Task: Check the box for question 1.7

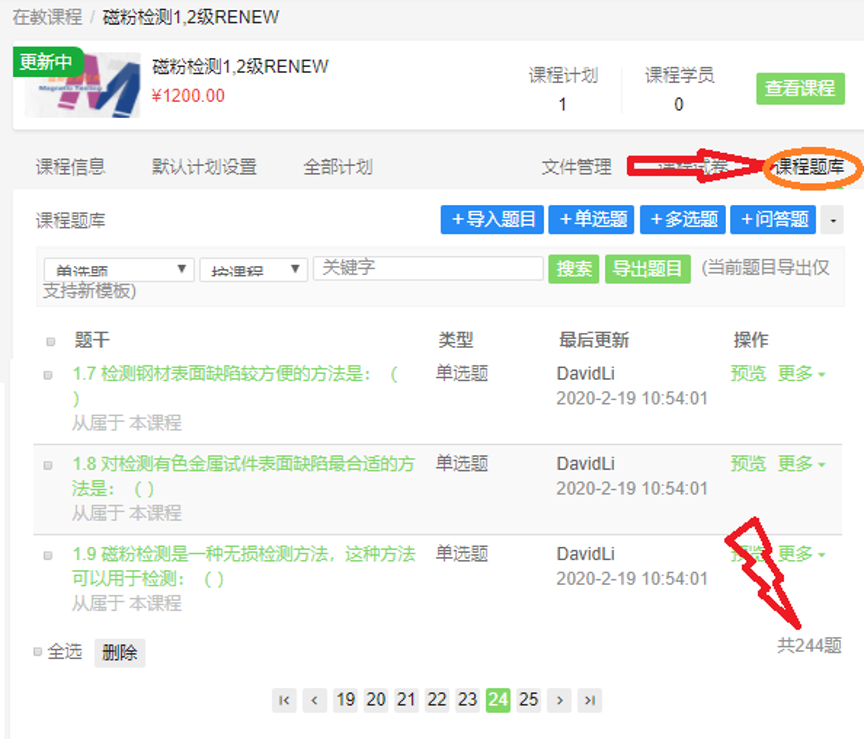Action: click(x=47, y=375)
